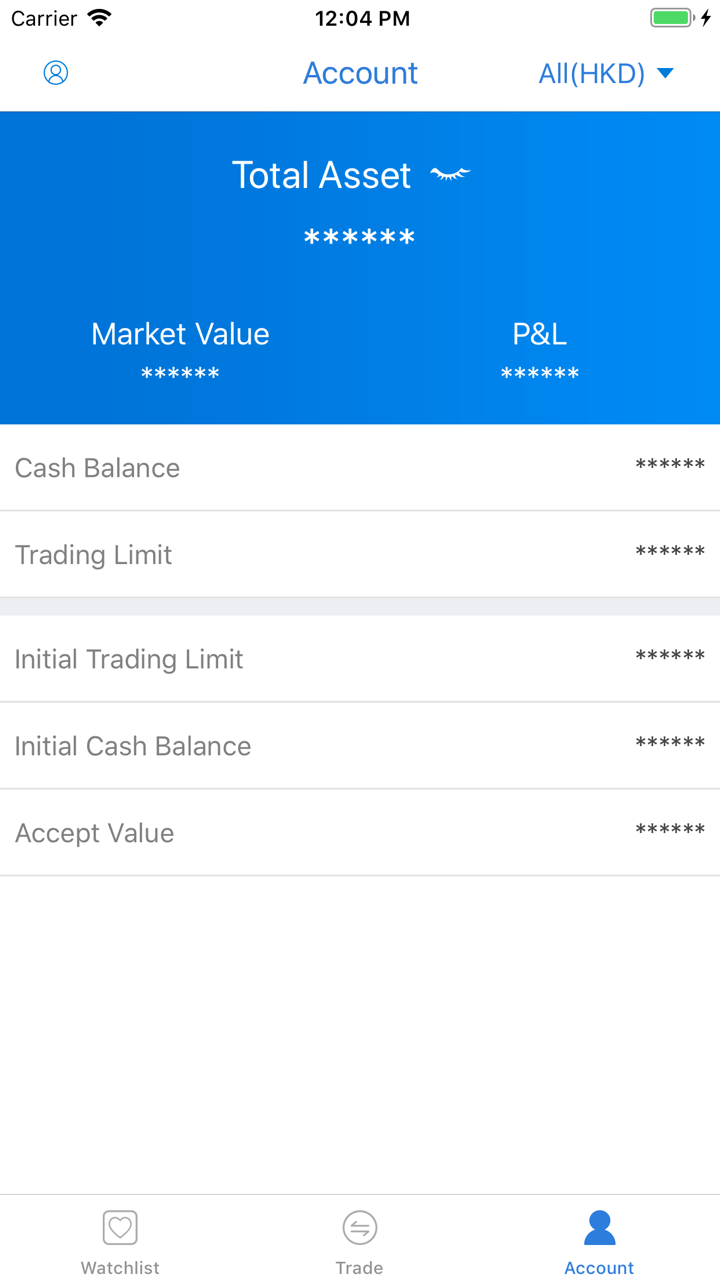Tap the Trade swap-arrows icon

tap(359, 1227)
